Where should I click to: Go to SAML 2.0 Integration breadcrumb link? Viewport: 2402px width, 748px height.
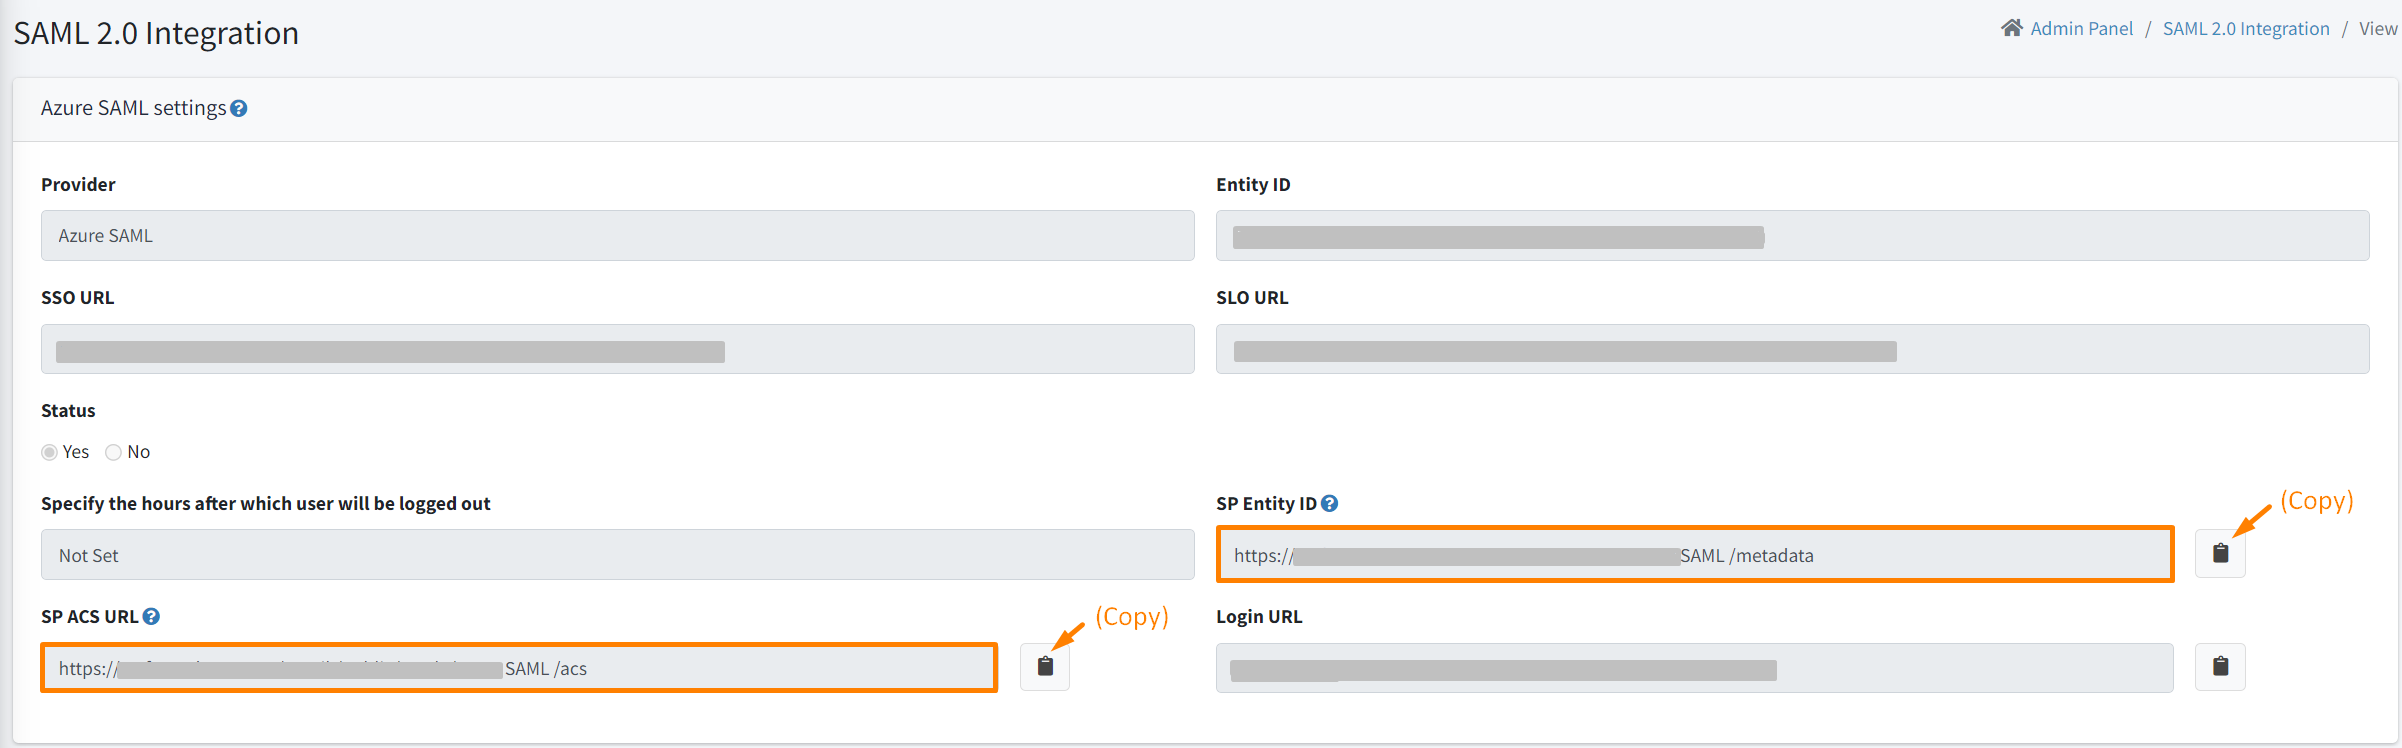tap(2246, 29)
